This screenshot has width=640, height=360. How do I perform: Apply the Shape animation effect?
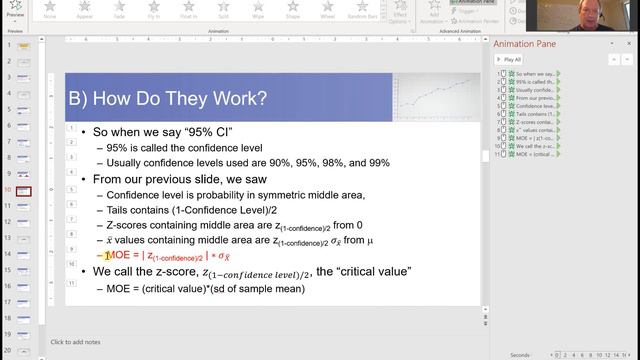point(293,10)
